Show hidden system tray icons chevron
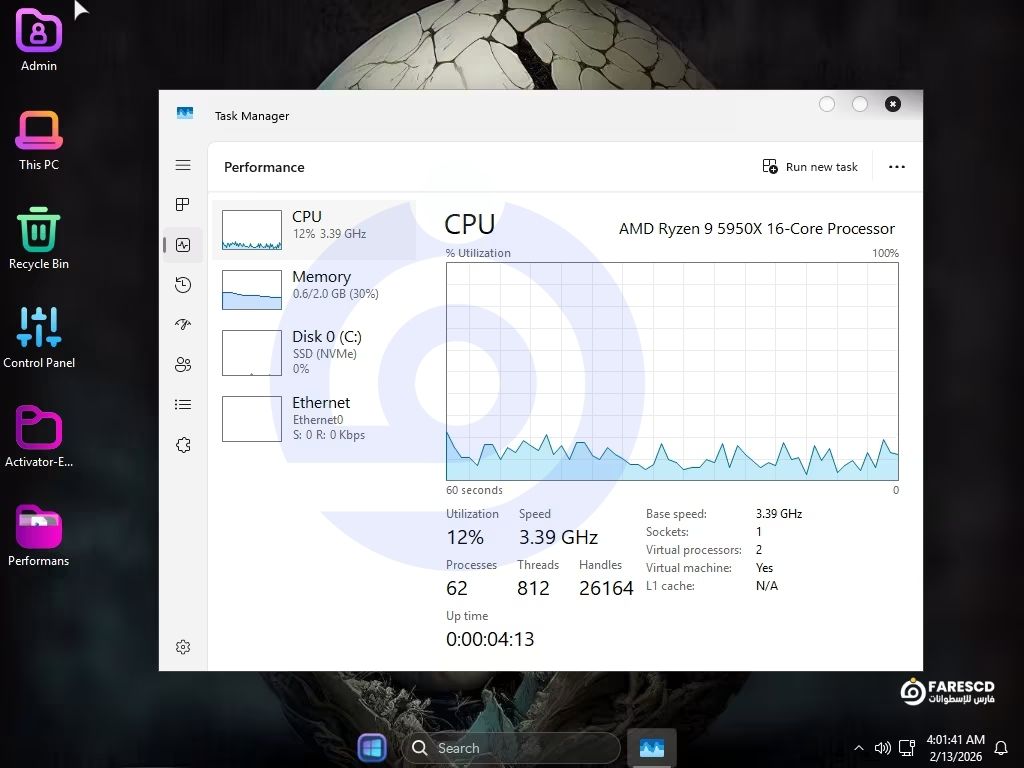The height and width of the screenshot is (768, 1024). click(858, 748)
